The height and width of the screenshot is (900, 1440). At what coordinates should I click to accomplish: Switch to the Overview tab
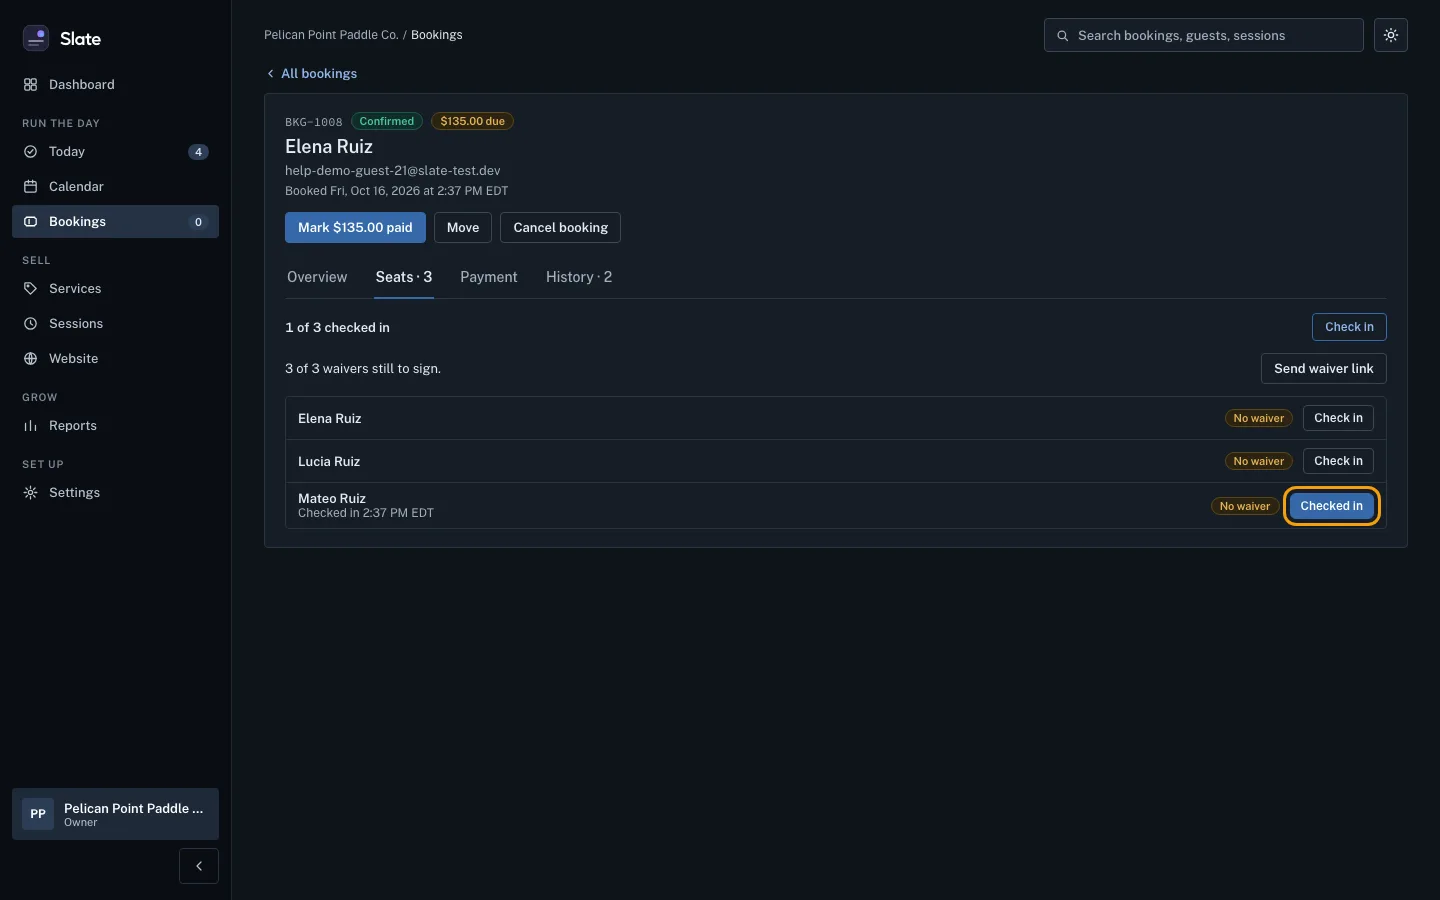coord(317,277)
